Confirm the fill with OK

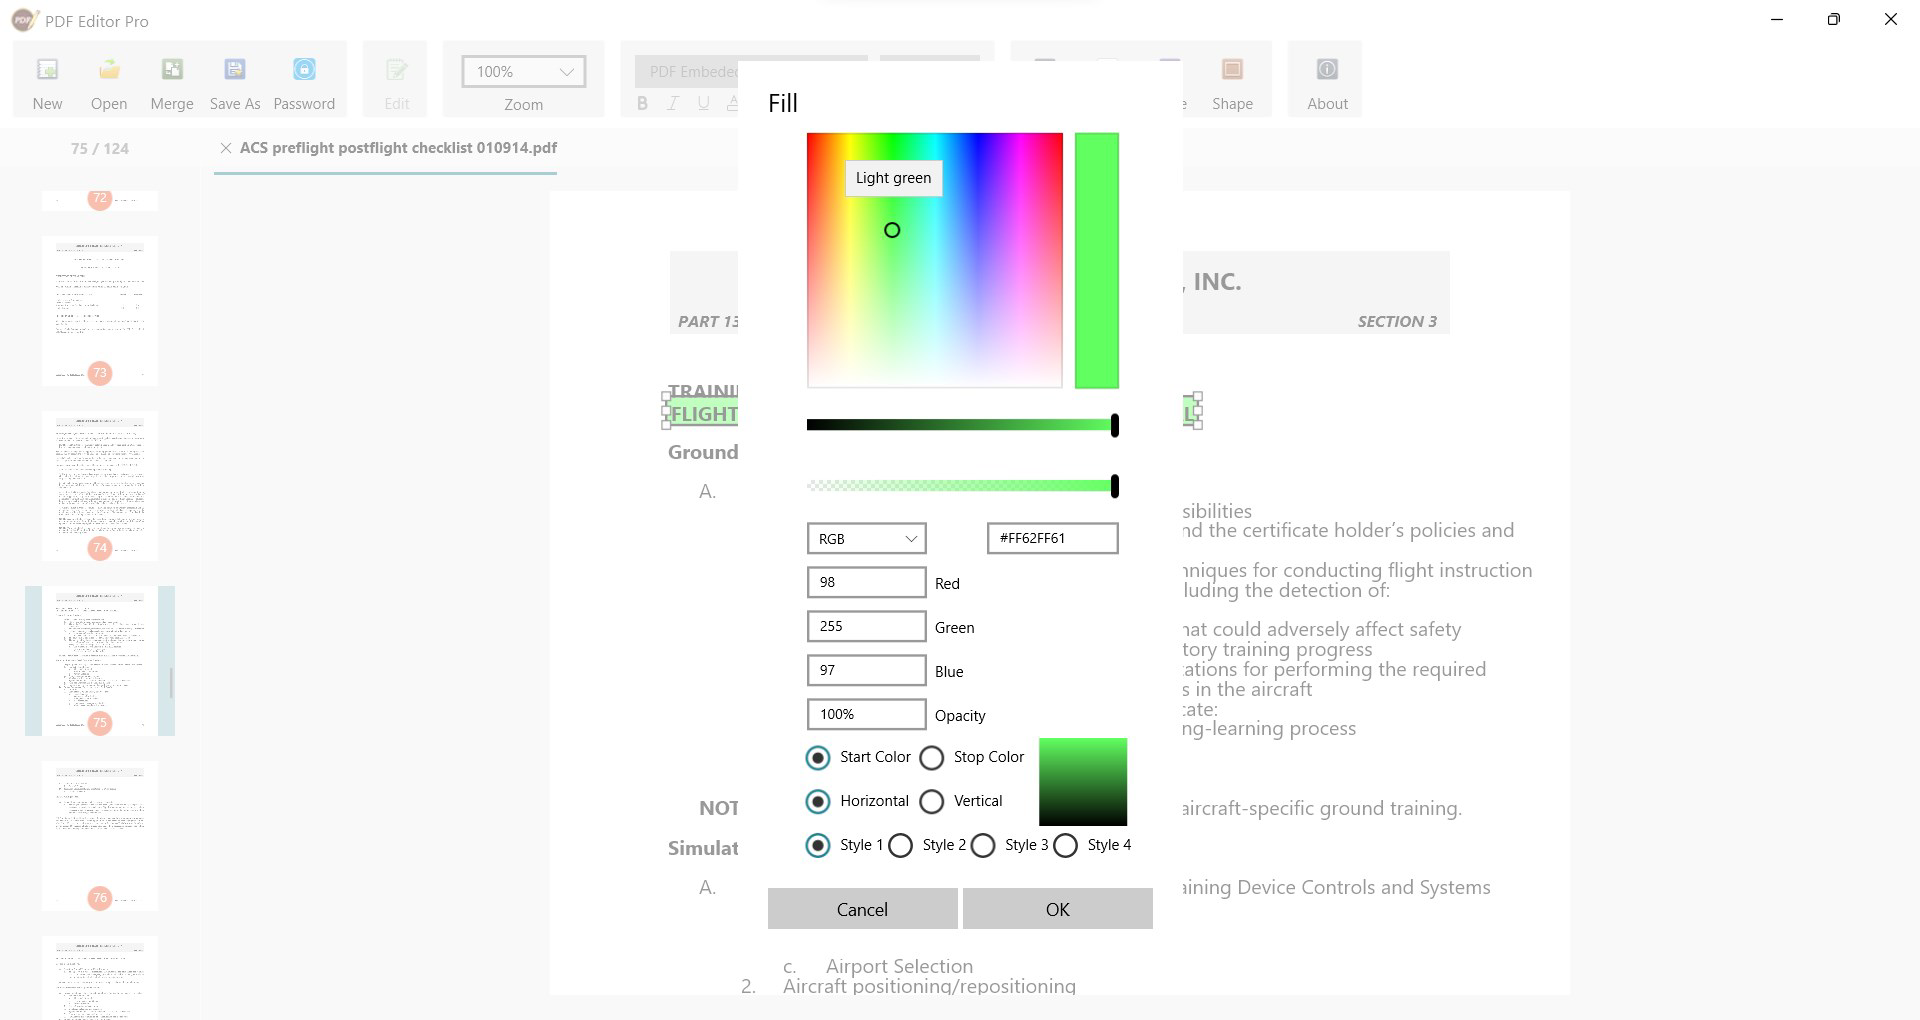pos(1058,909)
